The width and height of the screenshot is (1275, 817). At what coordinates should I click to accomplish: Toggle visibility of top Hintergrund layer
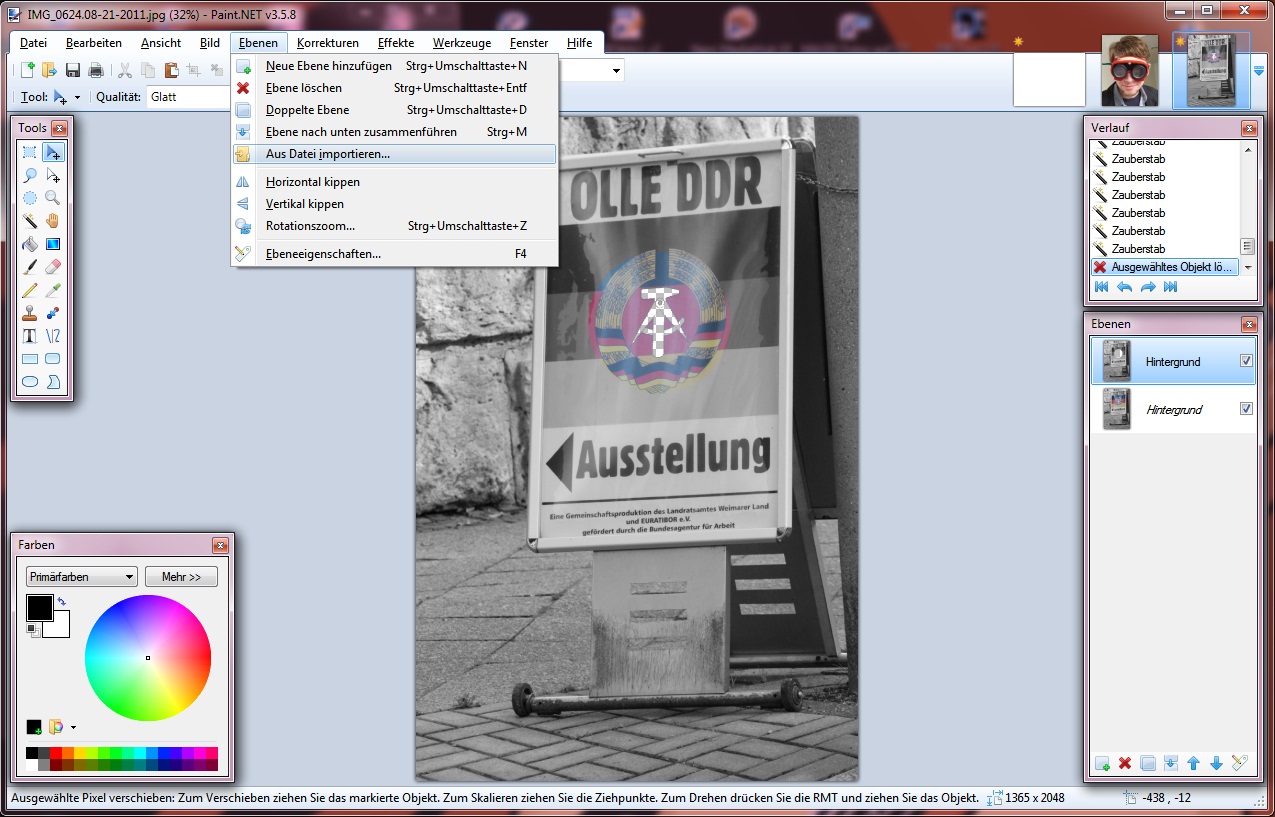point(1246,361)
